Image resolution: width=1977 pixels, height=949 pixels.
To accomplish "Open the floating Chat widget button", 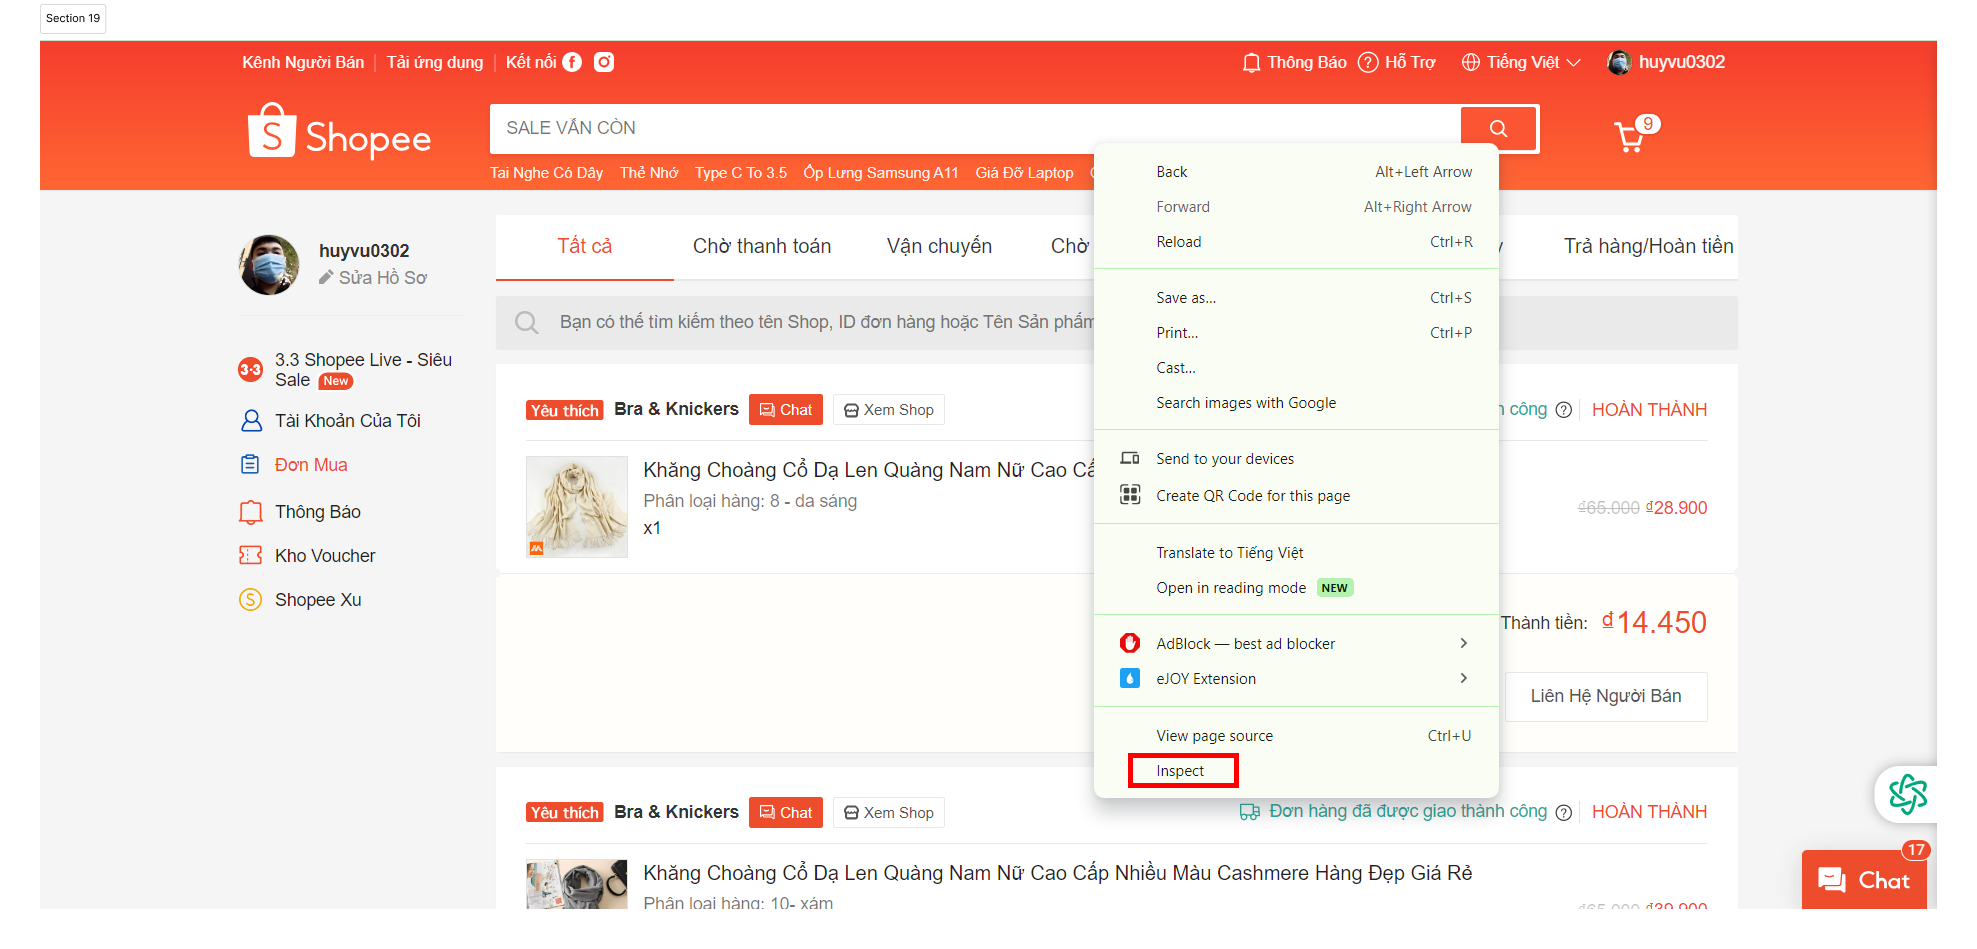I will pyautogui.click(x=1864, y=880).
